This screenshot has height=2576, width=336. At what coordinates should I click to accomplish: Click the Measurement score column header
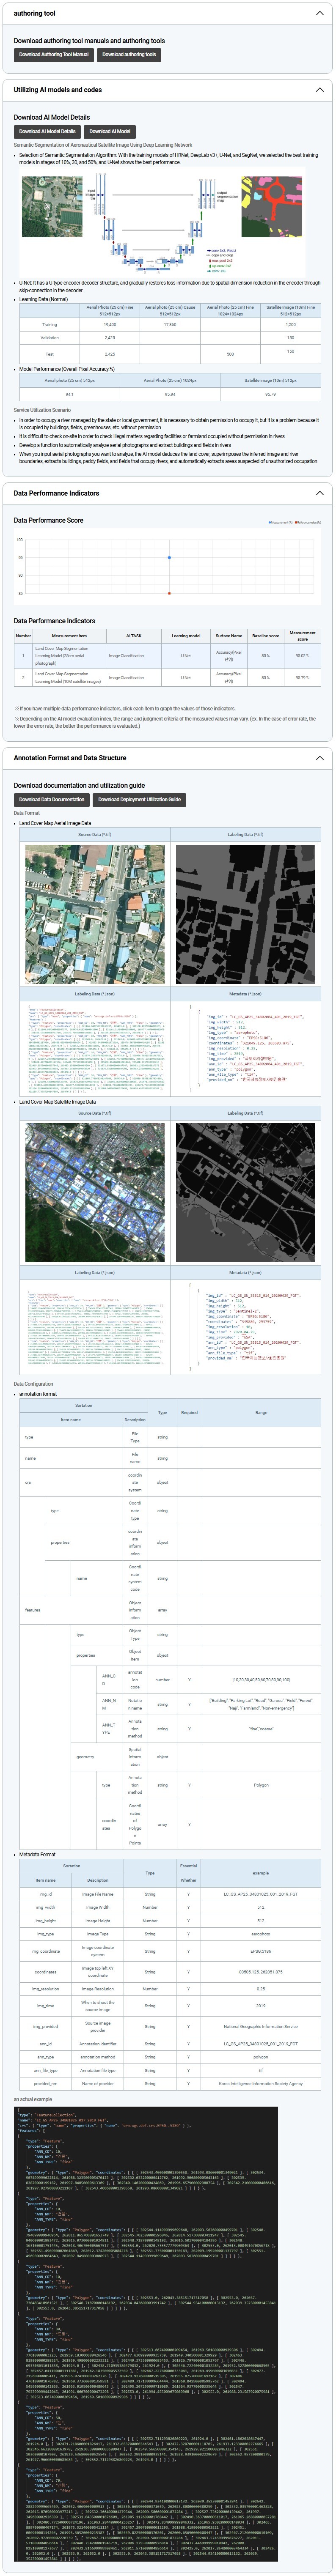point(302,635)
